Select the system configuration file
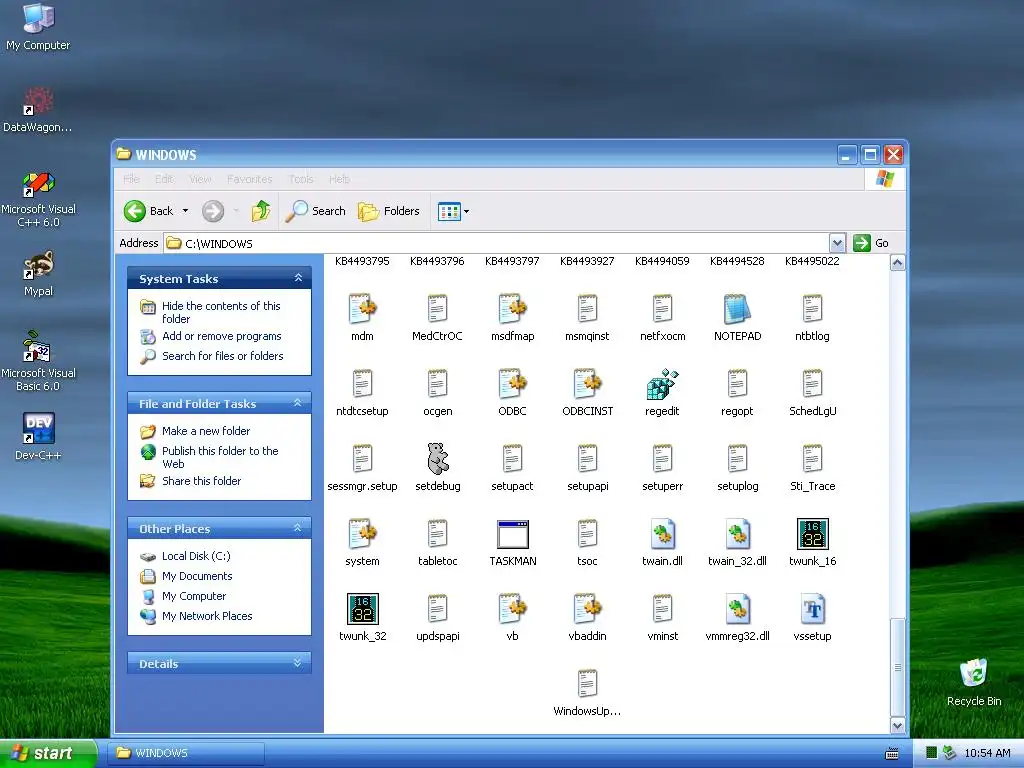 (x=362, y=534)
